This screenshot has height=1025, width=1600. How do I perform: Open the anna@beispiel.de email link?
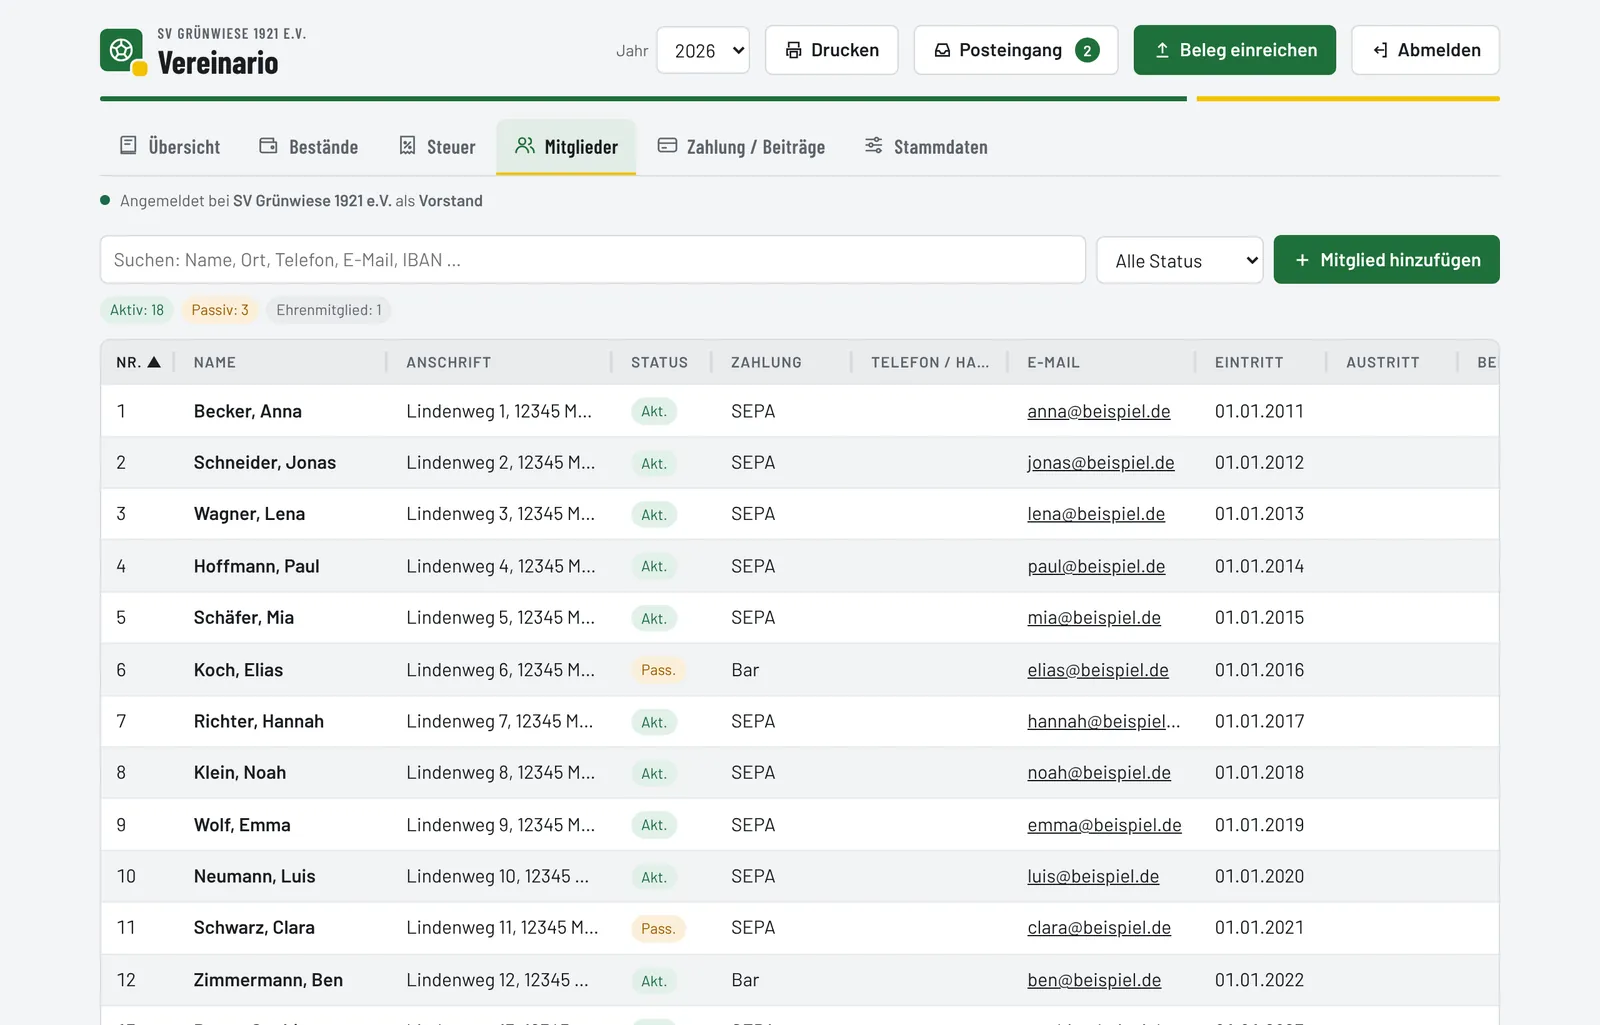click(x=1098, y=411)
